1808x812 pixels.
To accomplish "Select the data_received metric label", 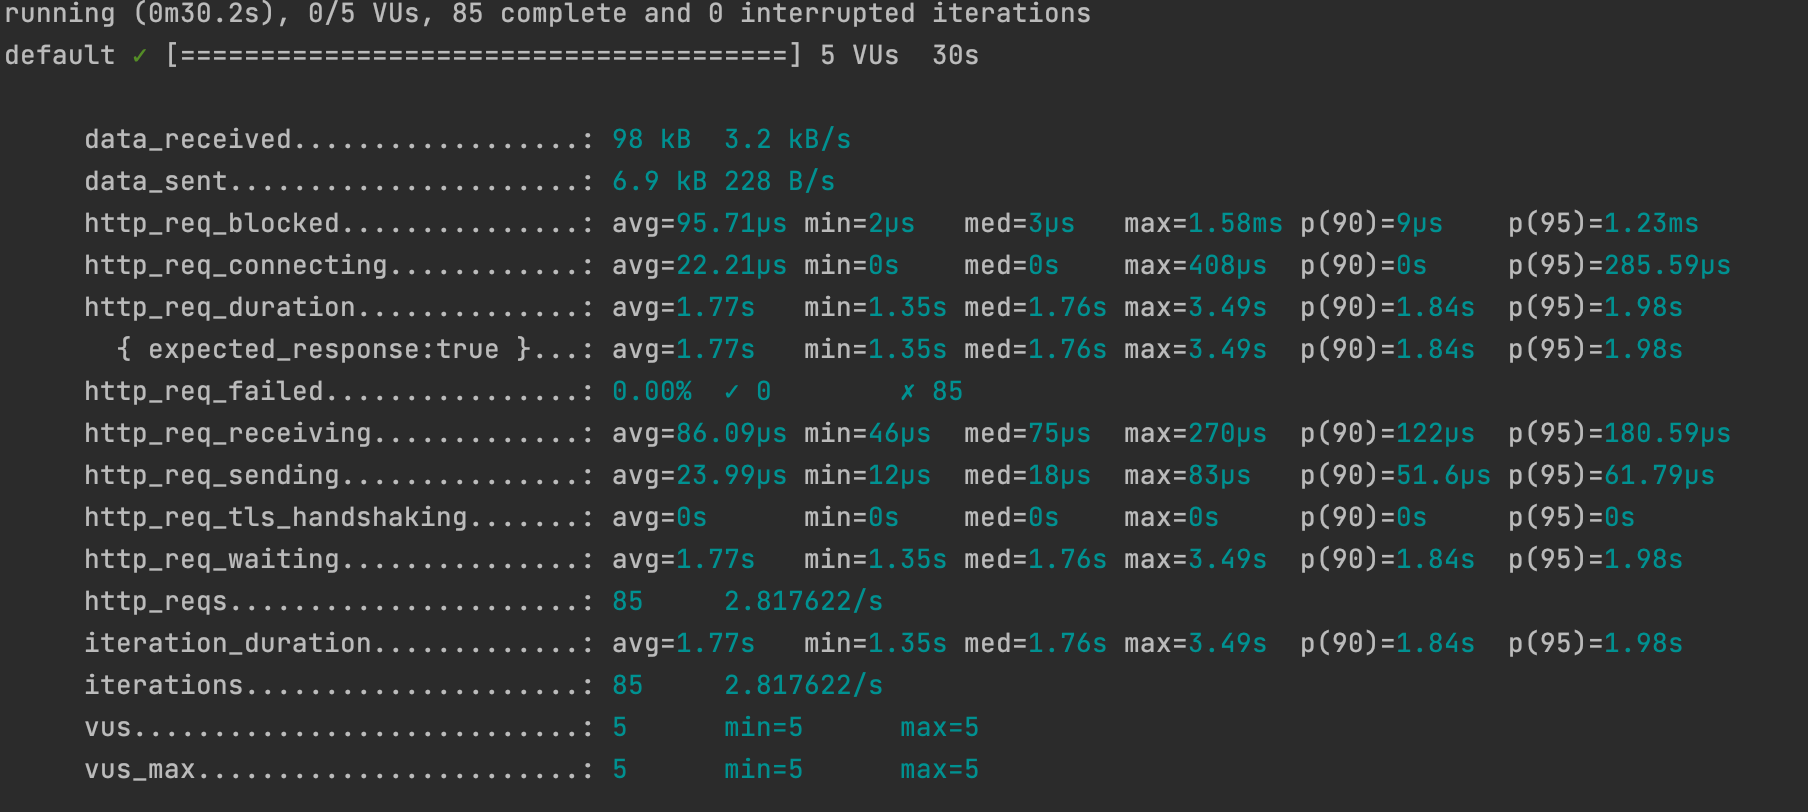I will (x=187, y=140).
